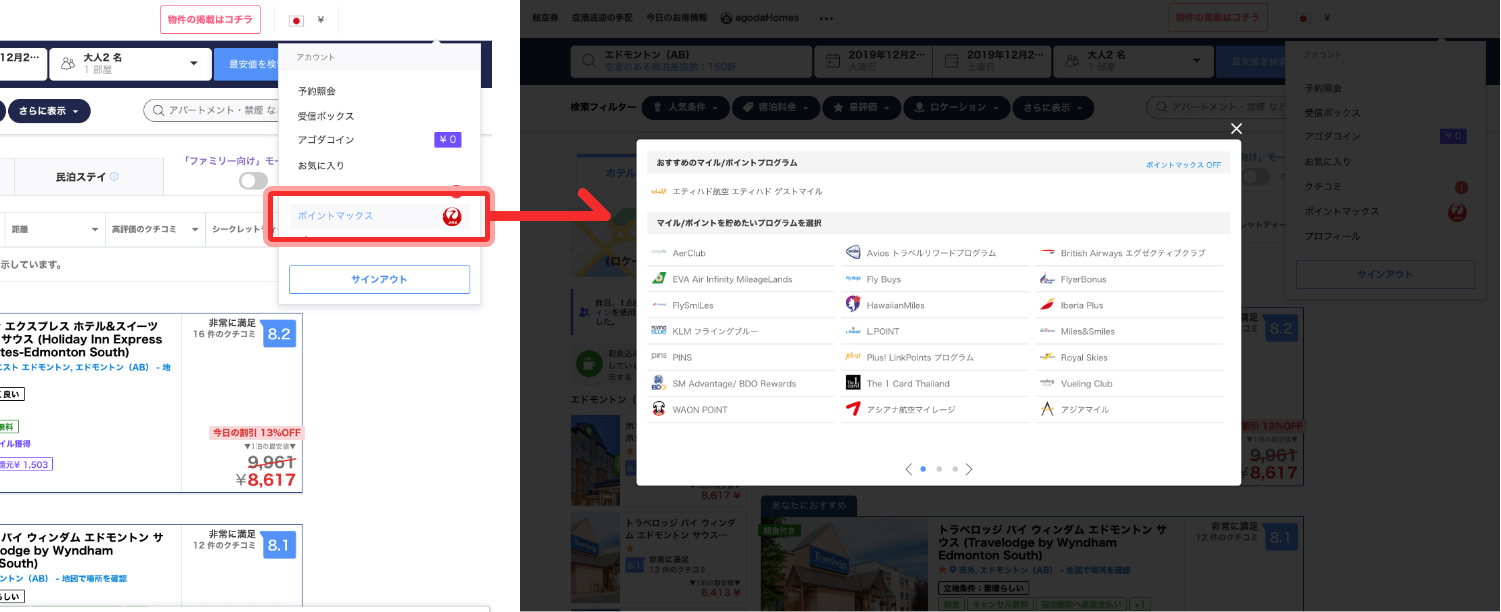The height and width of the screenshot is (612, 1501).
Task: Select the second pagination dot in popup
Action: [x=939, y=468]
